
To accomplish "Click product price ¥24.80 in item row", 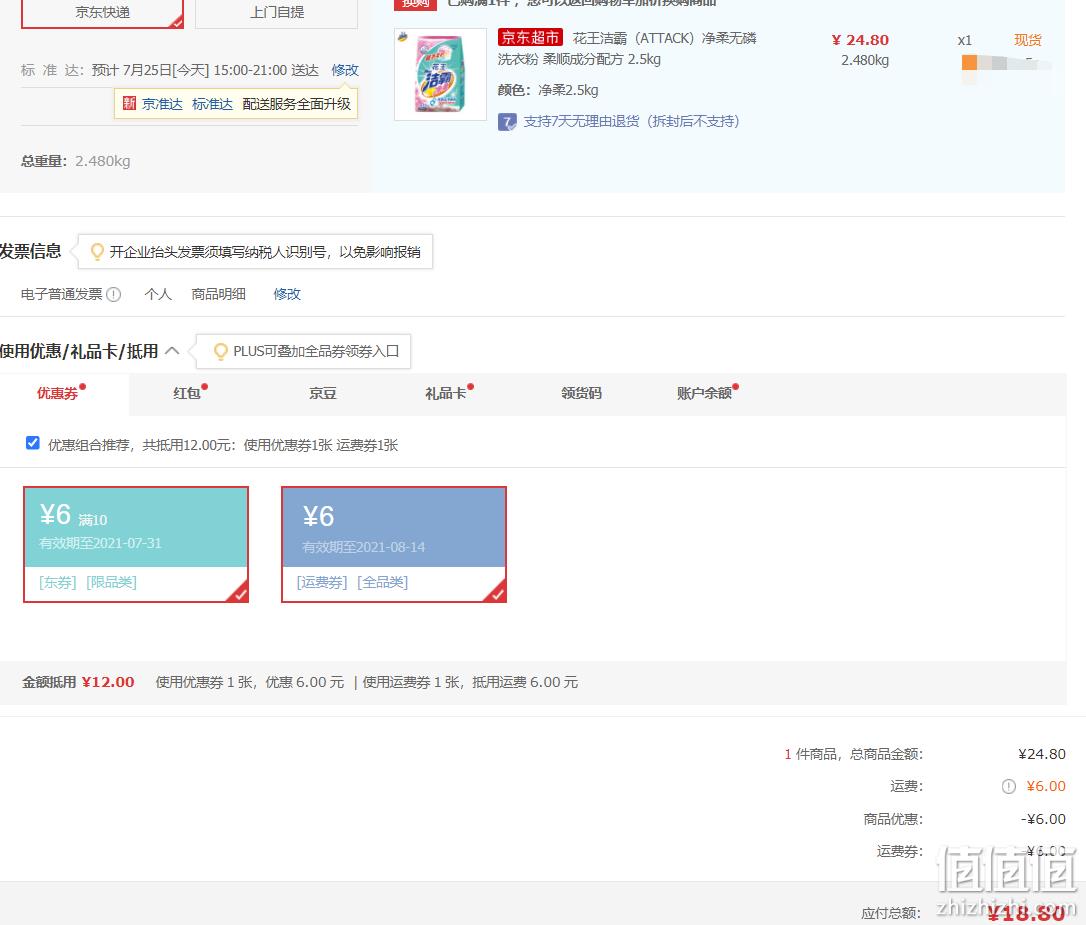I will (x=860, y=40).
